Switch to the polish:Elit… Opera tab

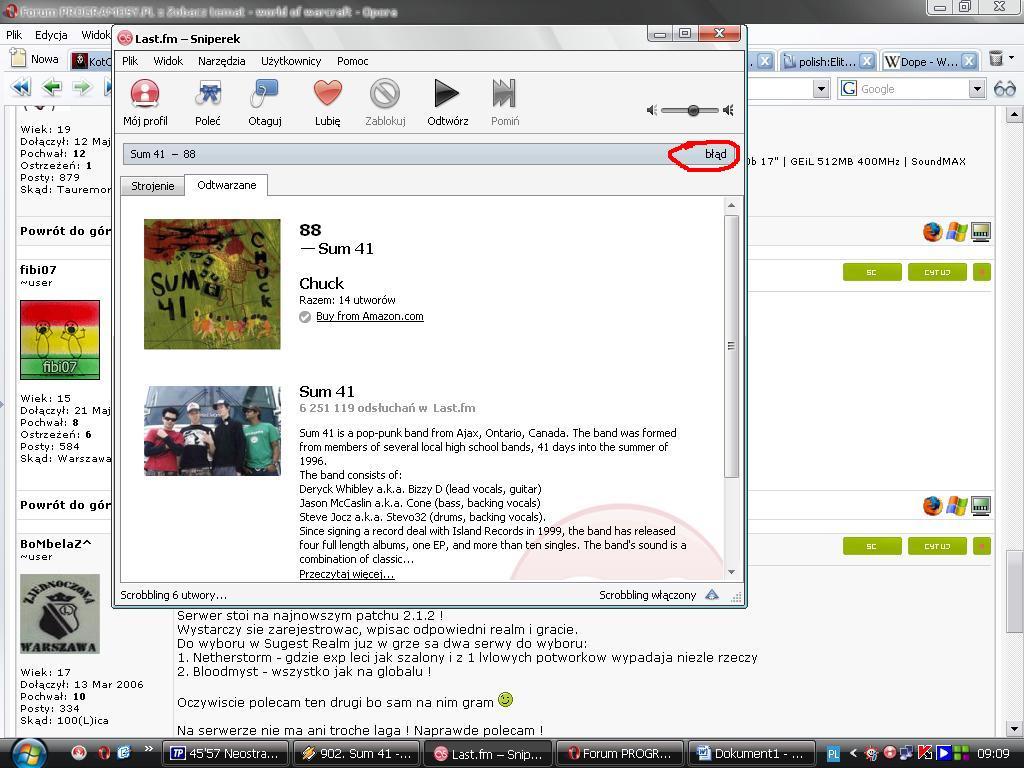[x=826, y=61]
